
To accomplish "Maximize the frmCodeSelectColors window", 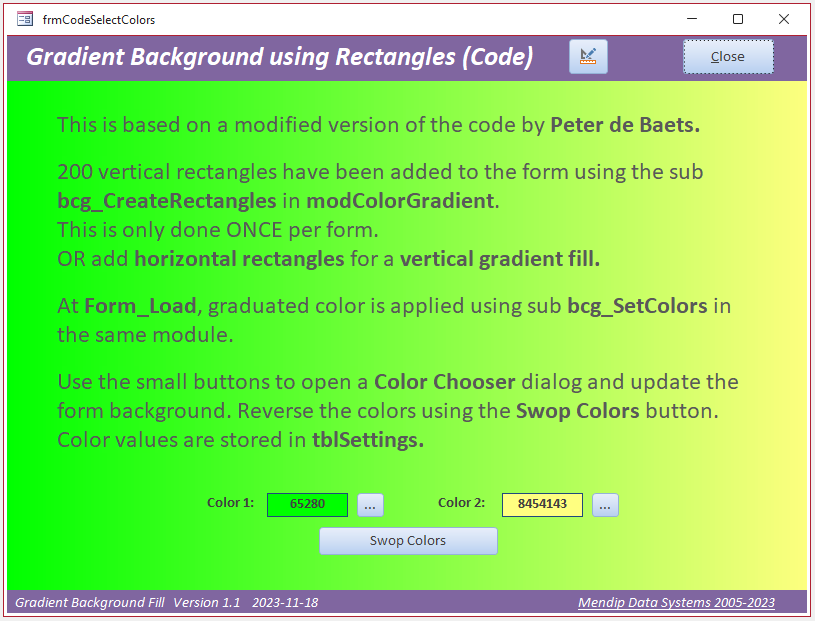I will pos(738,19).
